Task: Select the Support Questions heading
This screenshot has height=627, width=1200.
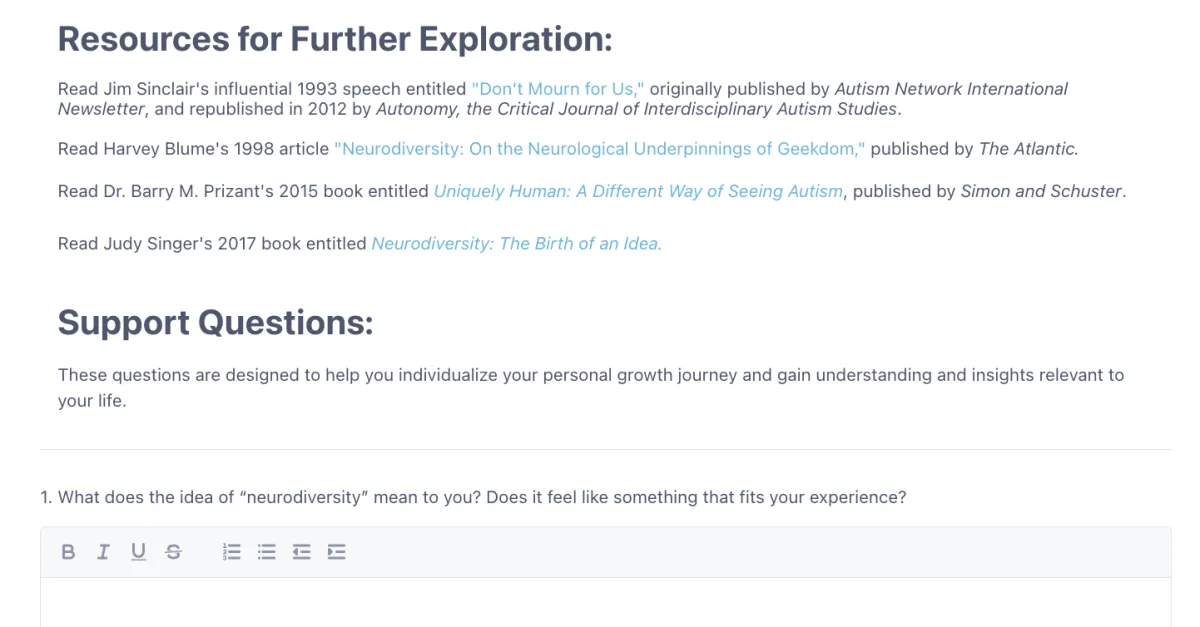Action: point(215,323)
